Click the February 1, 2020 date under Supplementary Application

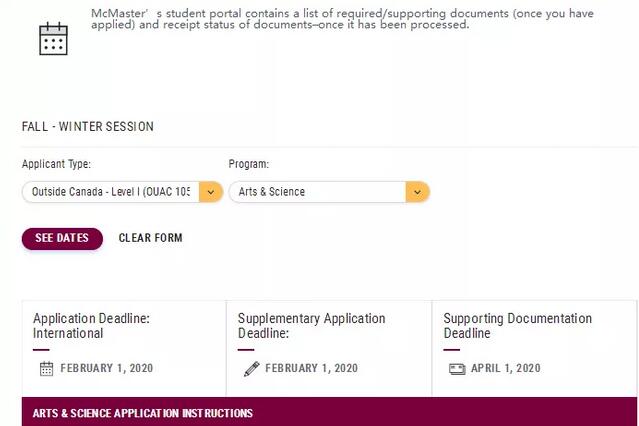[311, 369]
